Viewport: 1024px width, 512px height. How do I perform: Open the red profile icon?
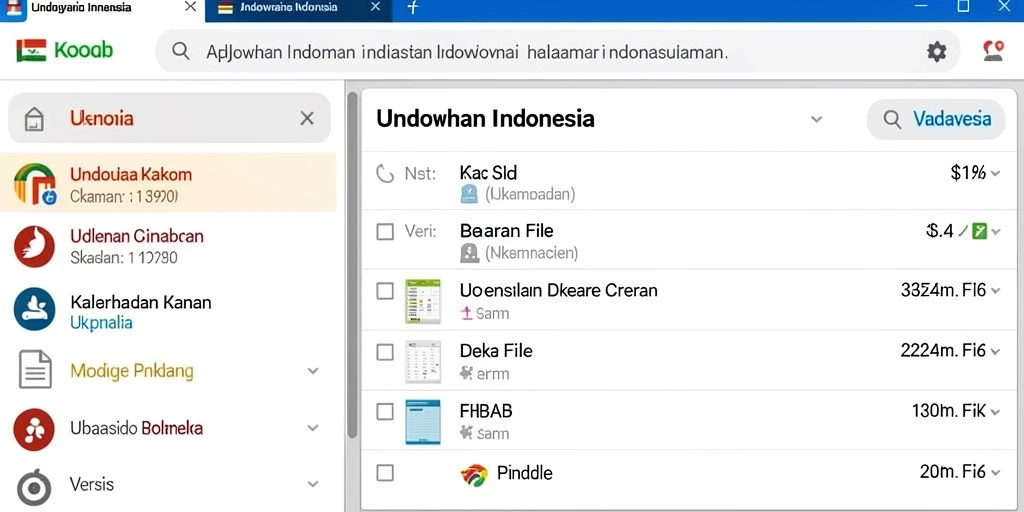pos(993,51)
